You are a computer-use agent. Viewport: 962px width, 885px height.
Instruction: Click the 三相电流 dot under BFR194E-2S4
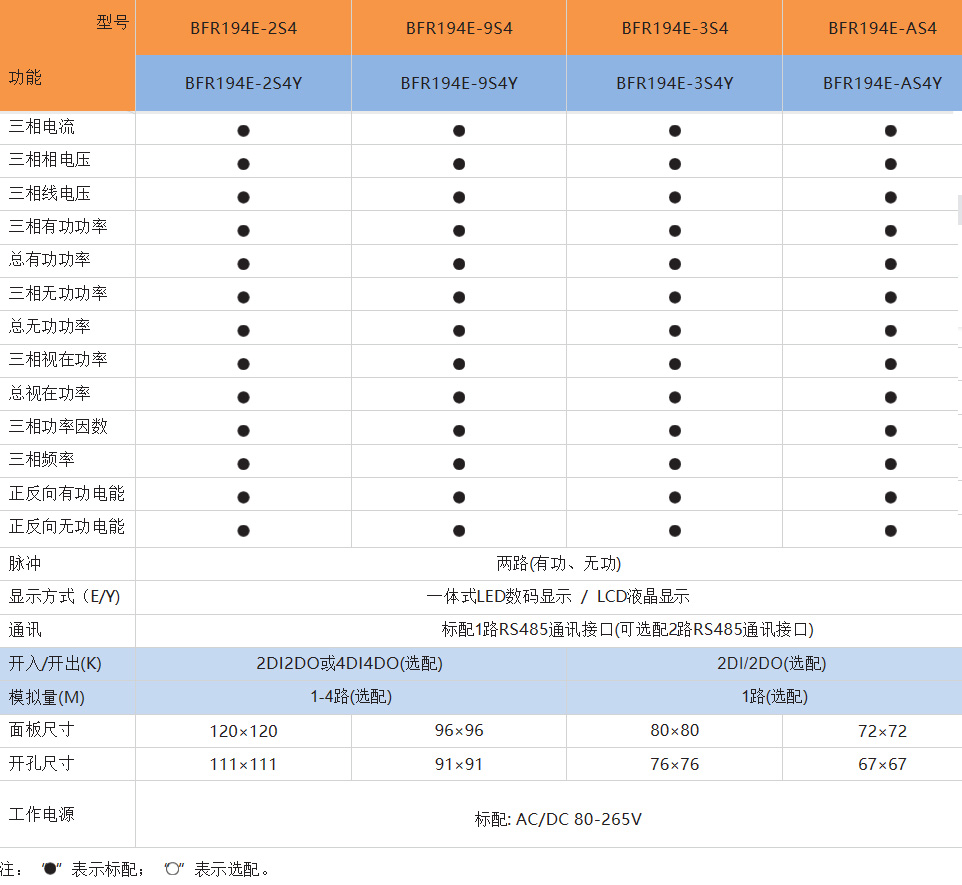coord(243,131)
